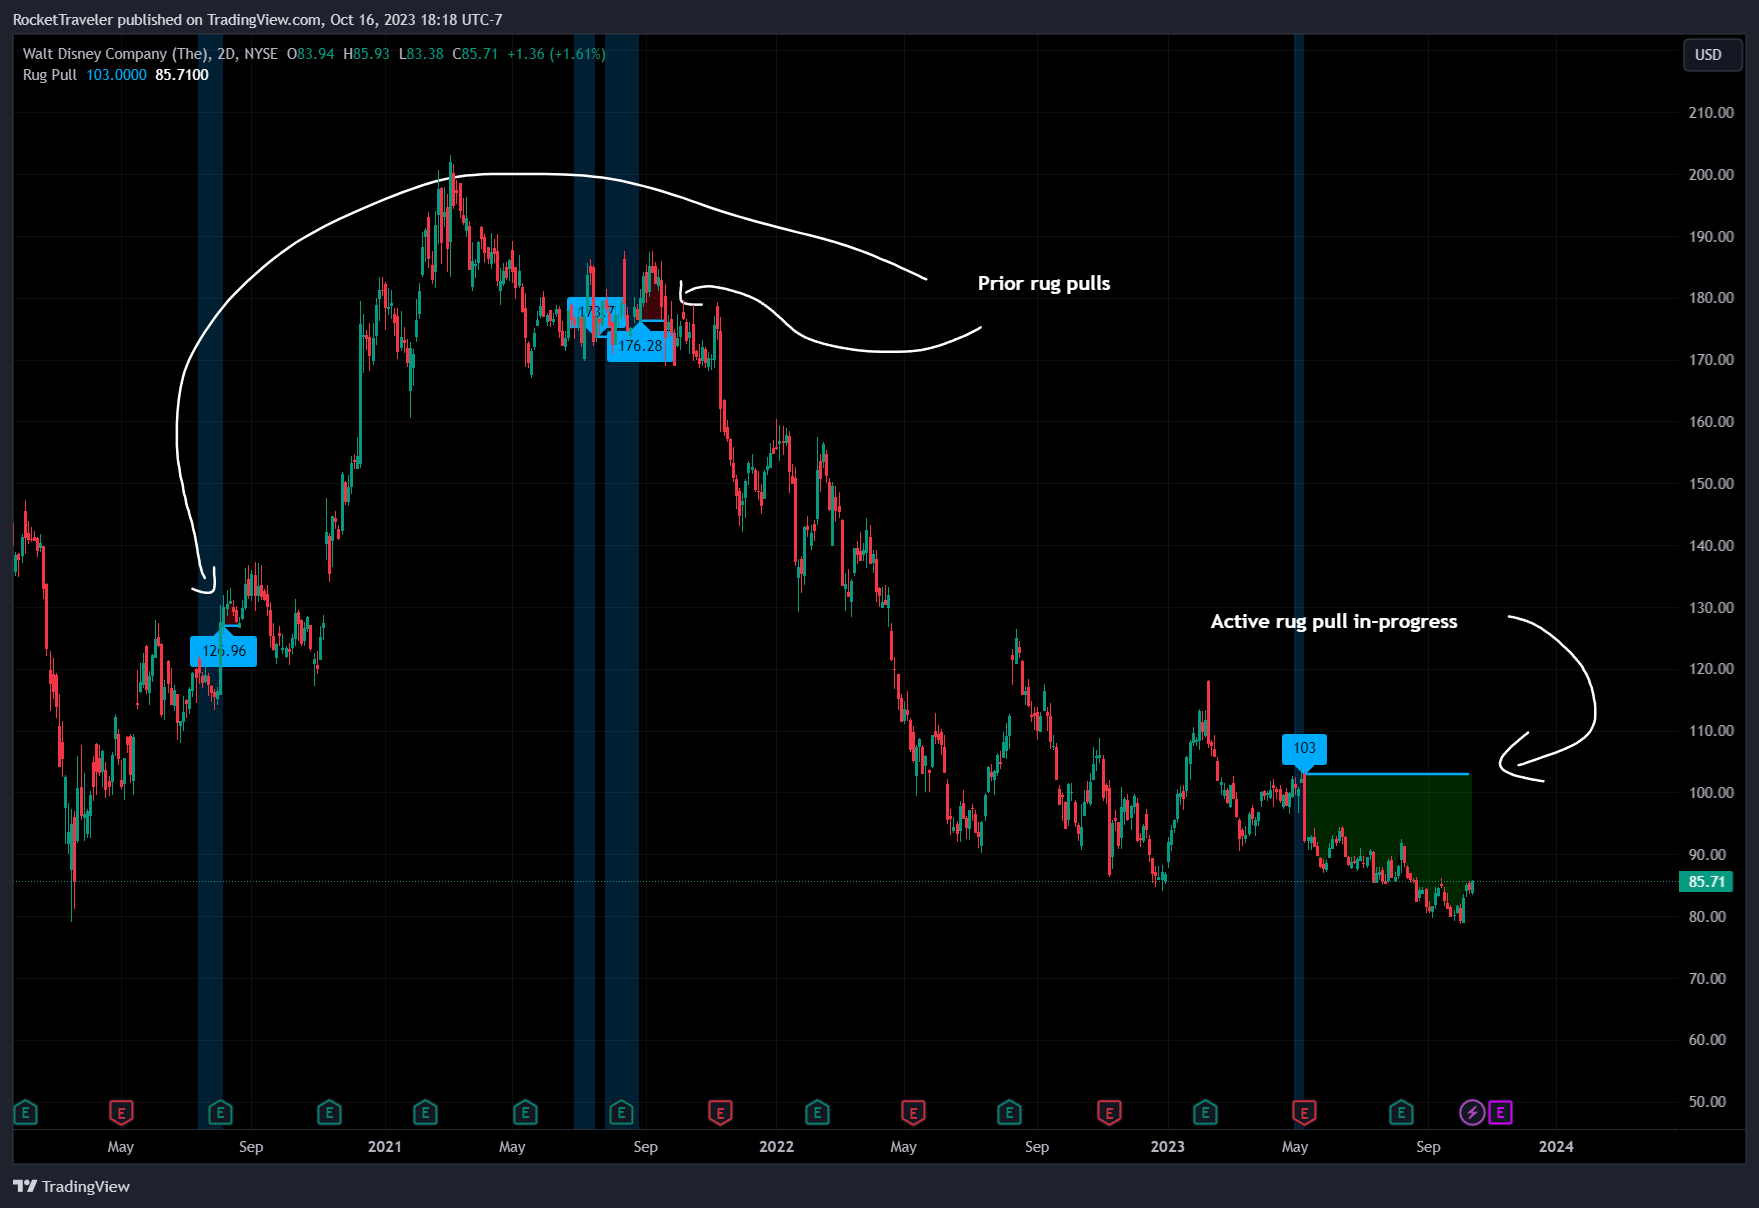The width and height of the screenshot is (1759, 1208).
Task: Click the purple lightning bolt event icon
Action: pyautogui.click(x=1472, y=1112)
